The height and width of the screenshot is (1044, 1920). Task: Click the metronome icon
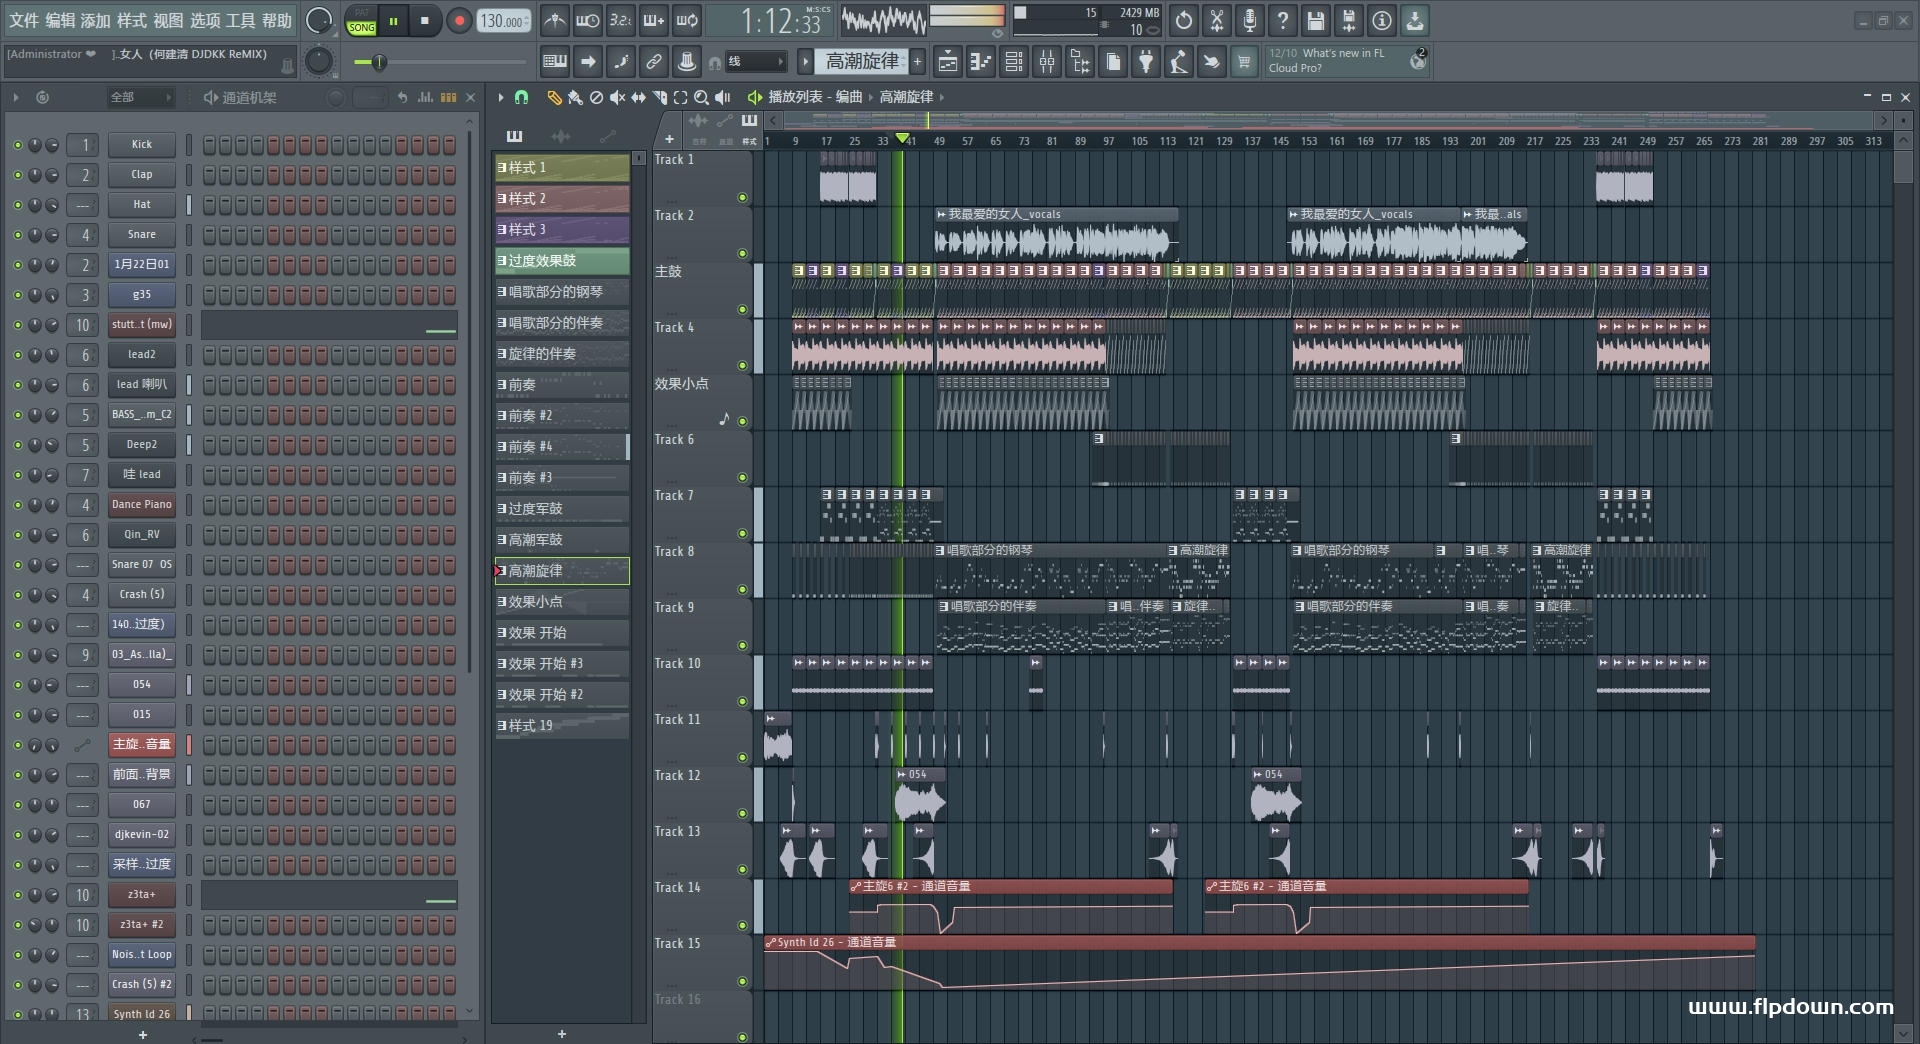(x=555, y=20)
